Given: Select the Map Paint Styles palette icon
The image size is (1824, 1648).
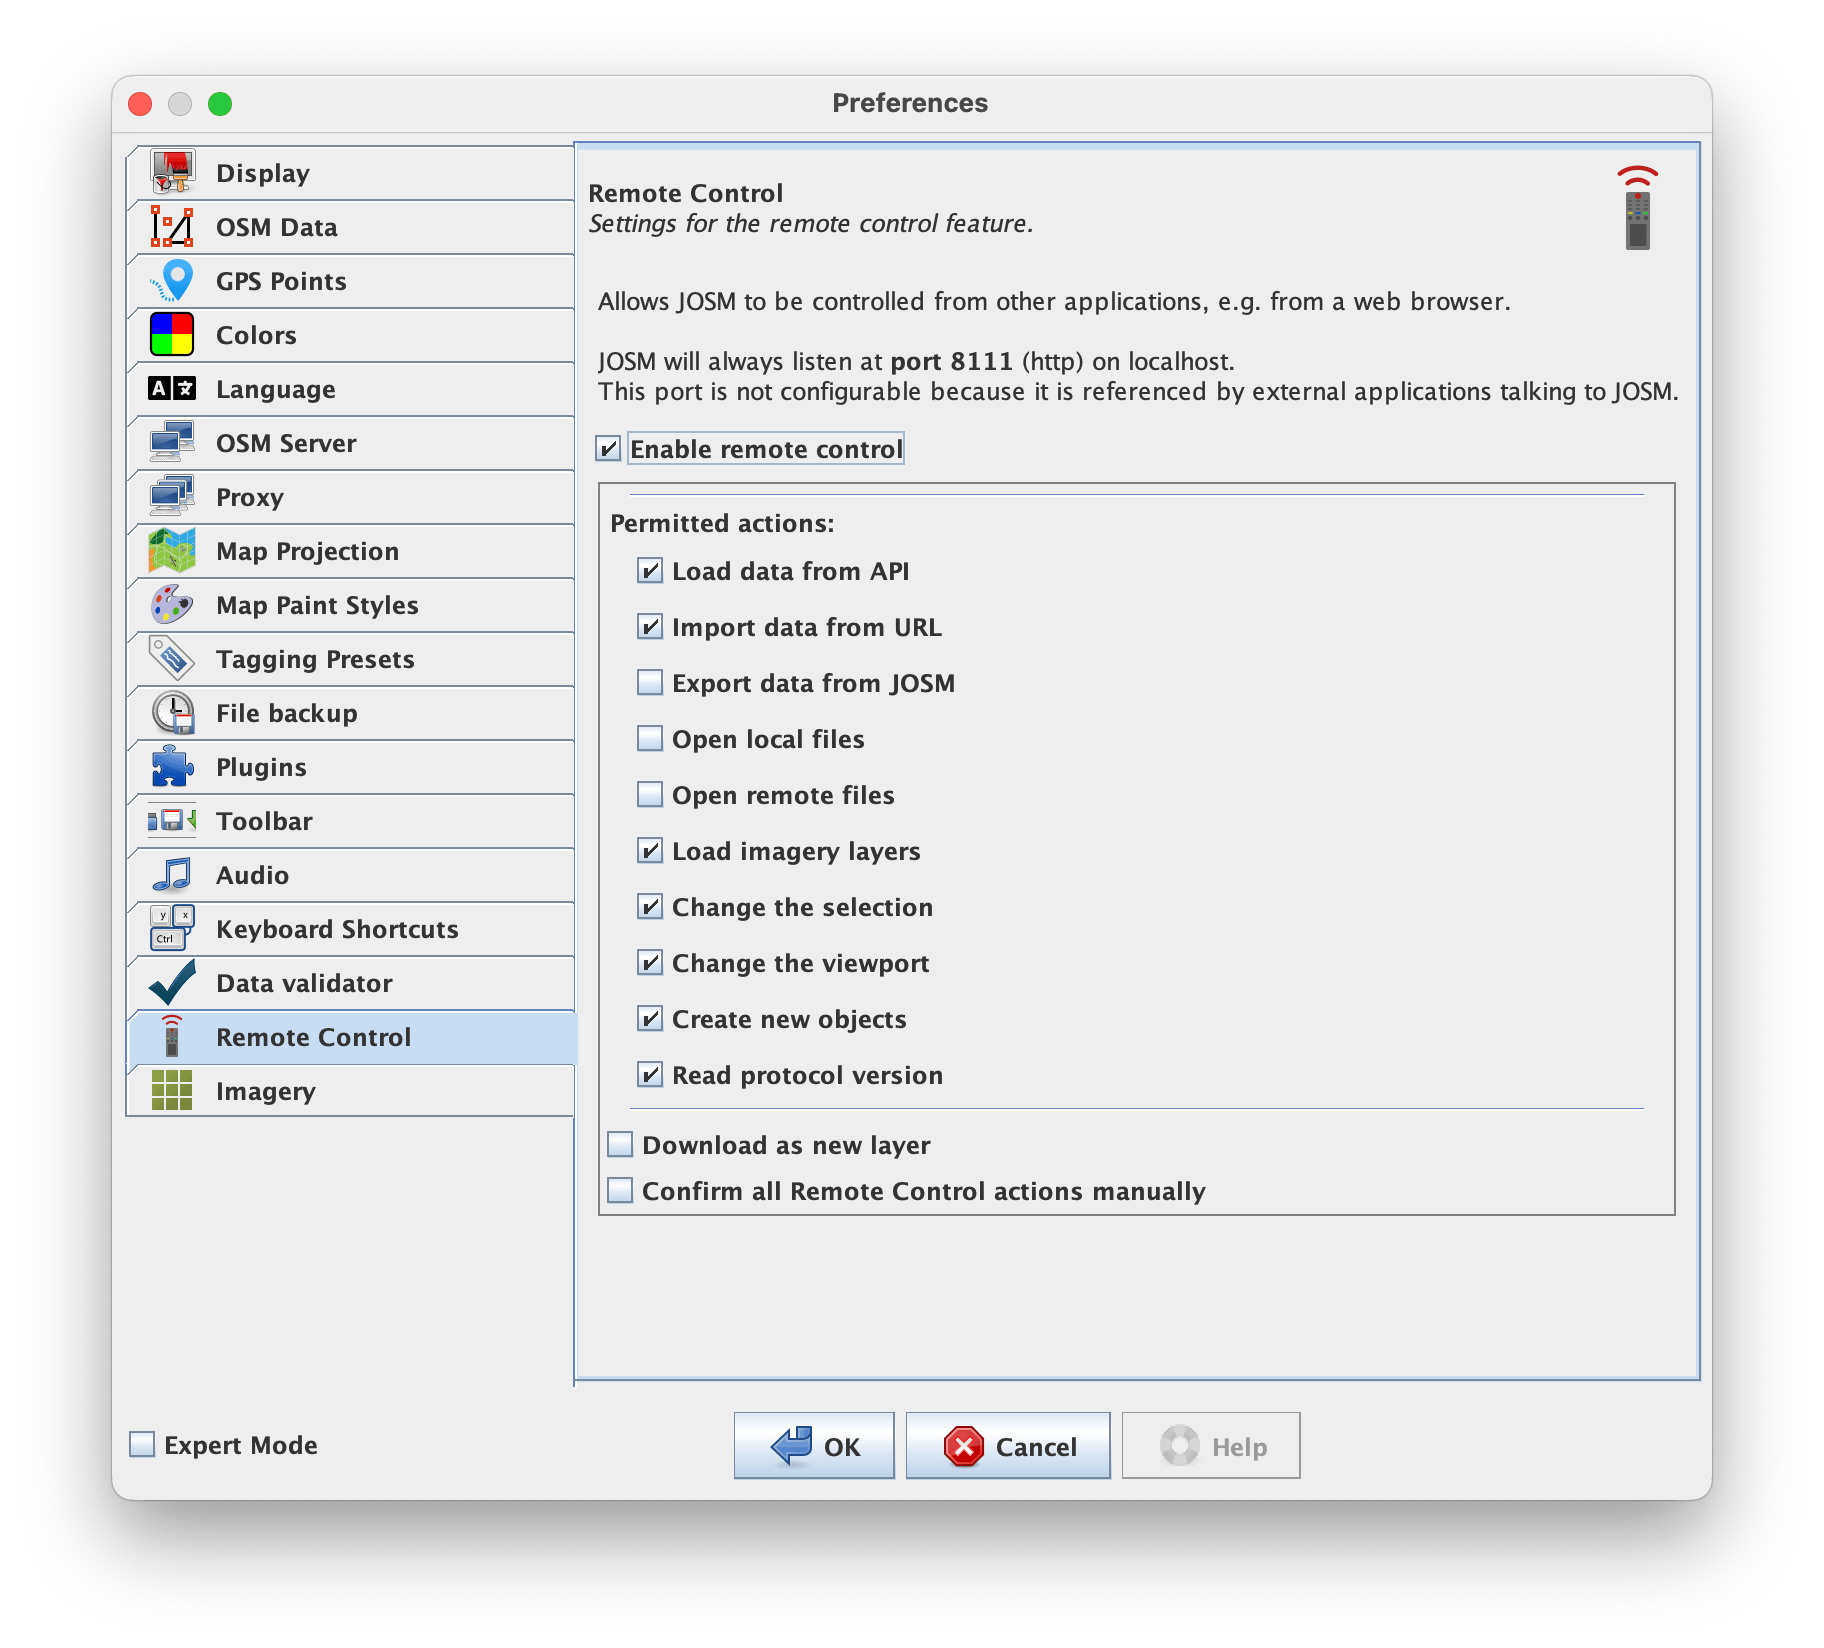Looking at the screenshot, I should click(172, 605).
